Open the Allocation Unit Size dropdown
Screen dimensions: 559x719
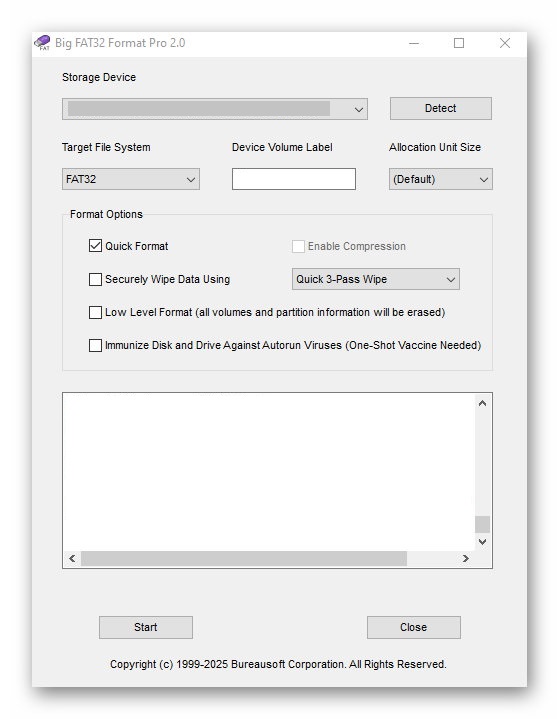click(x=441, y=179)
